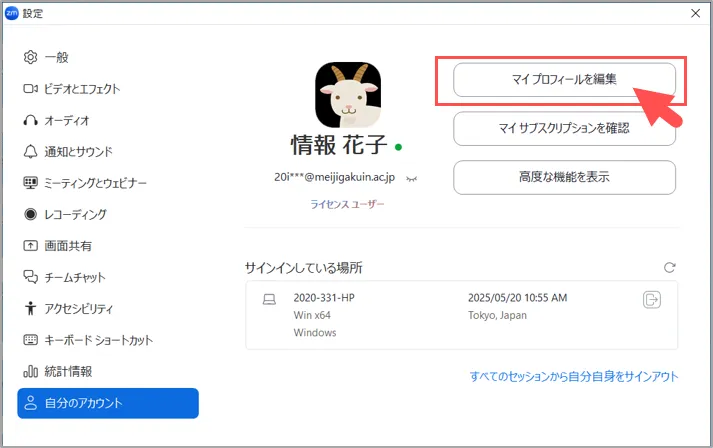
Task: Click the Zoom logo in title bar
Action: point(11,13)
